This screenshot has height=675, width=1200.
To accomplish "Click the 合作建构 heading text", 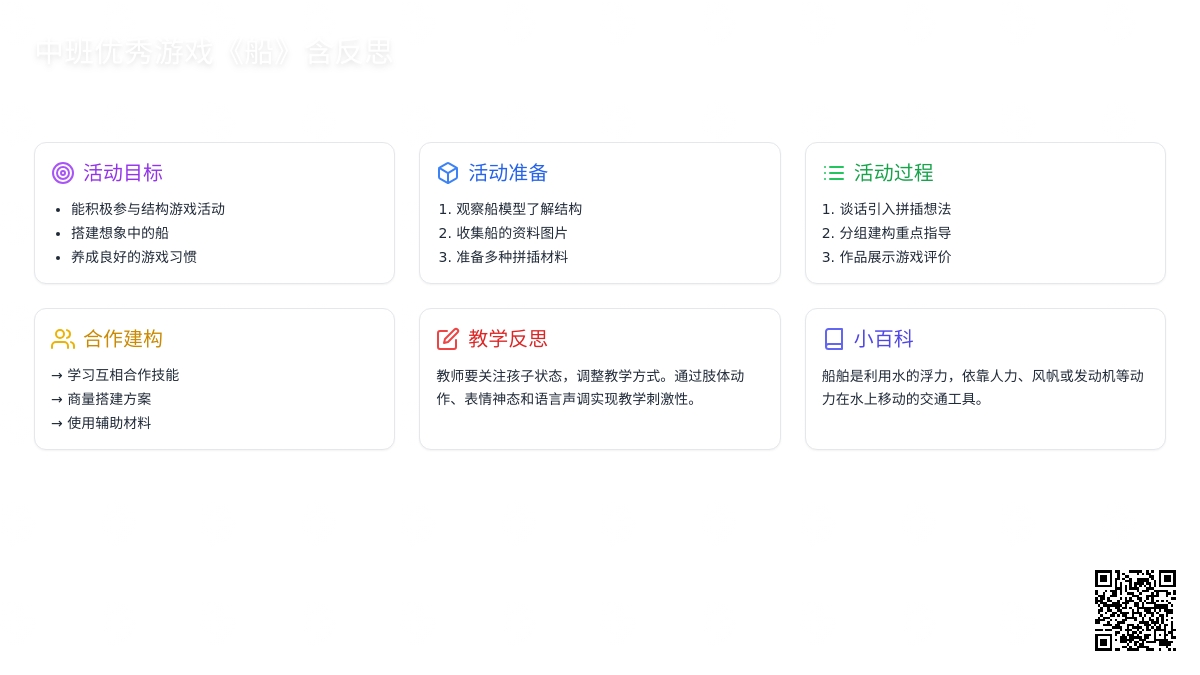I will click(123, 339).
